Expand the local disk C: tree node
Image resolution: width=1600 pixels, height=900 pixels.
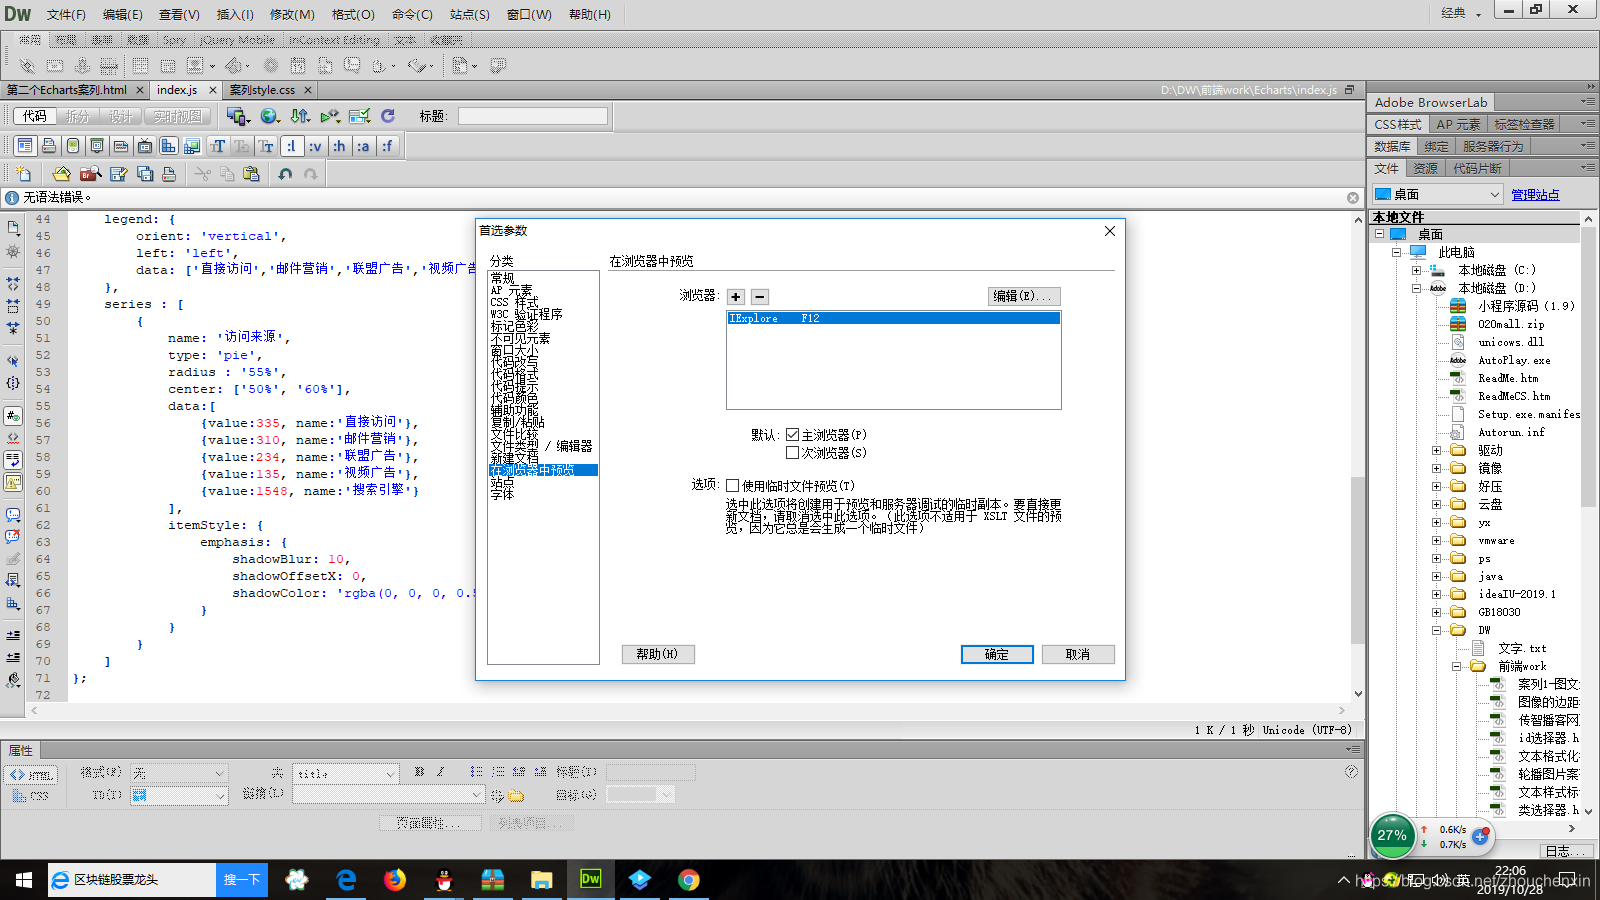1416,270
